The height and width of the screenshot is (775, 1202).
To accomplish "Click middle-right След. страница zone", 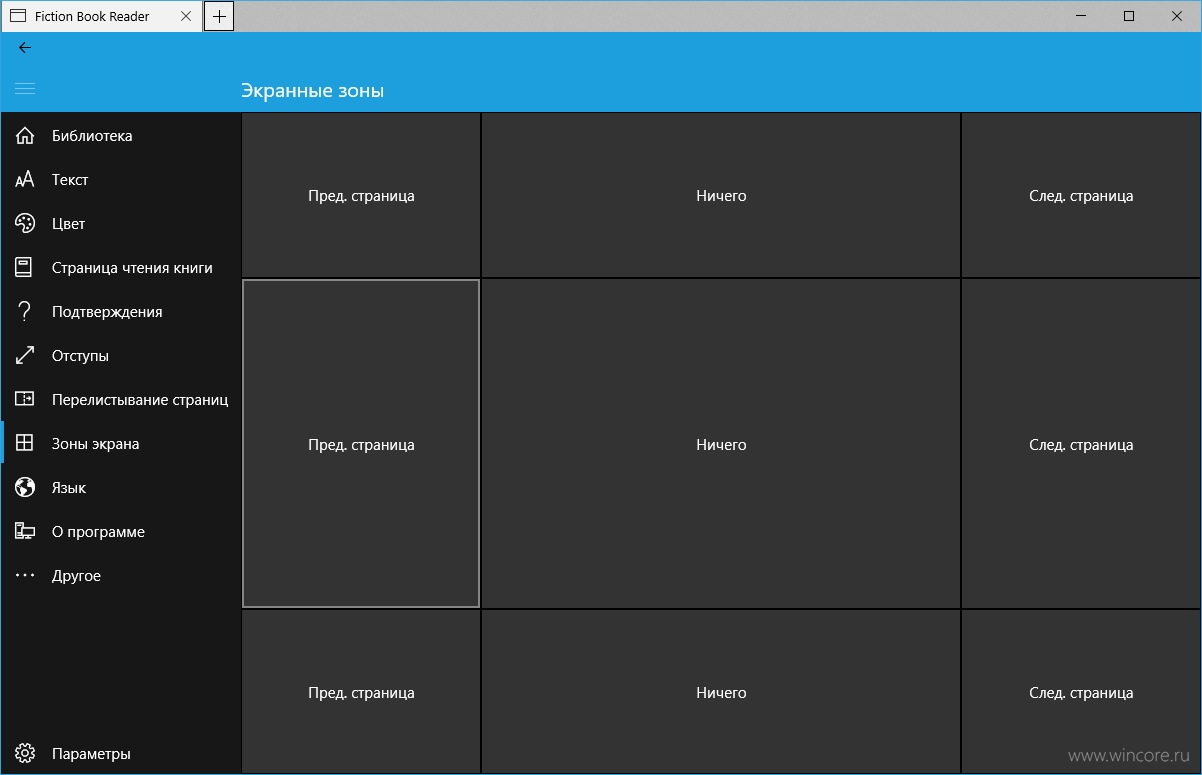I will (1081, 444).
